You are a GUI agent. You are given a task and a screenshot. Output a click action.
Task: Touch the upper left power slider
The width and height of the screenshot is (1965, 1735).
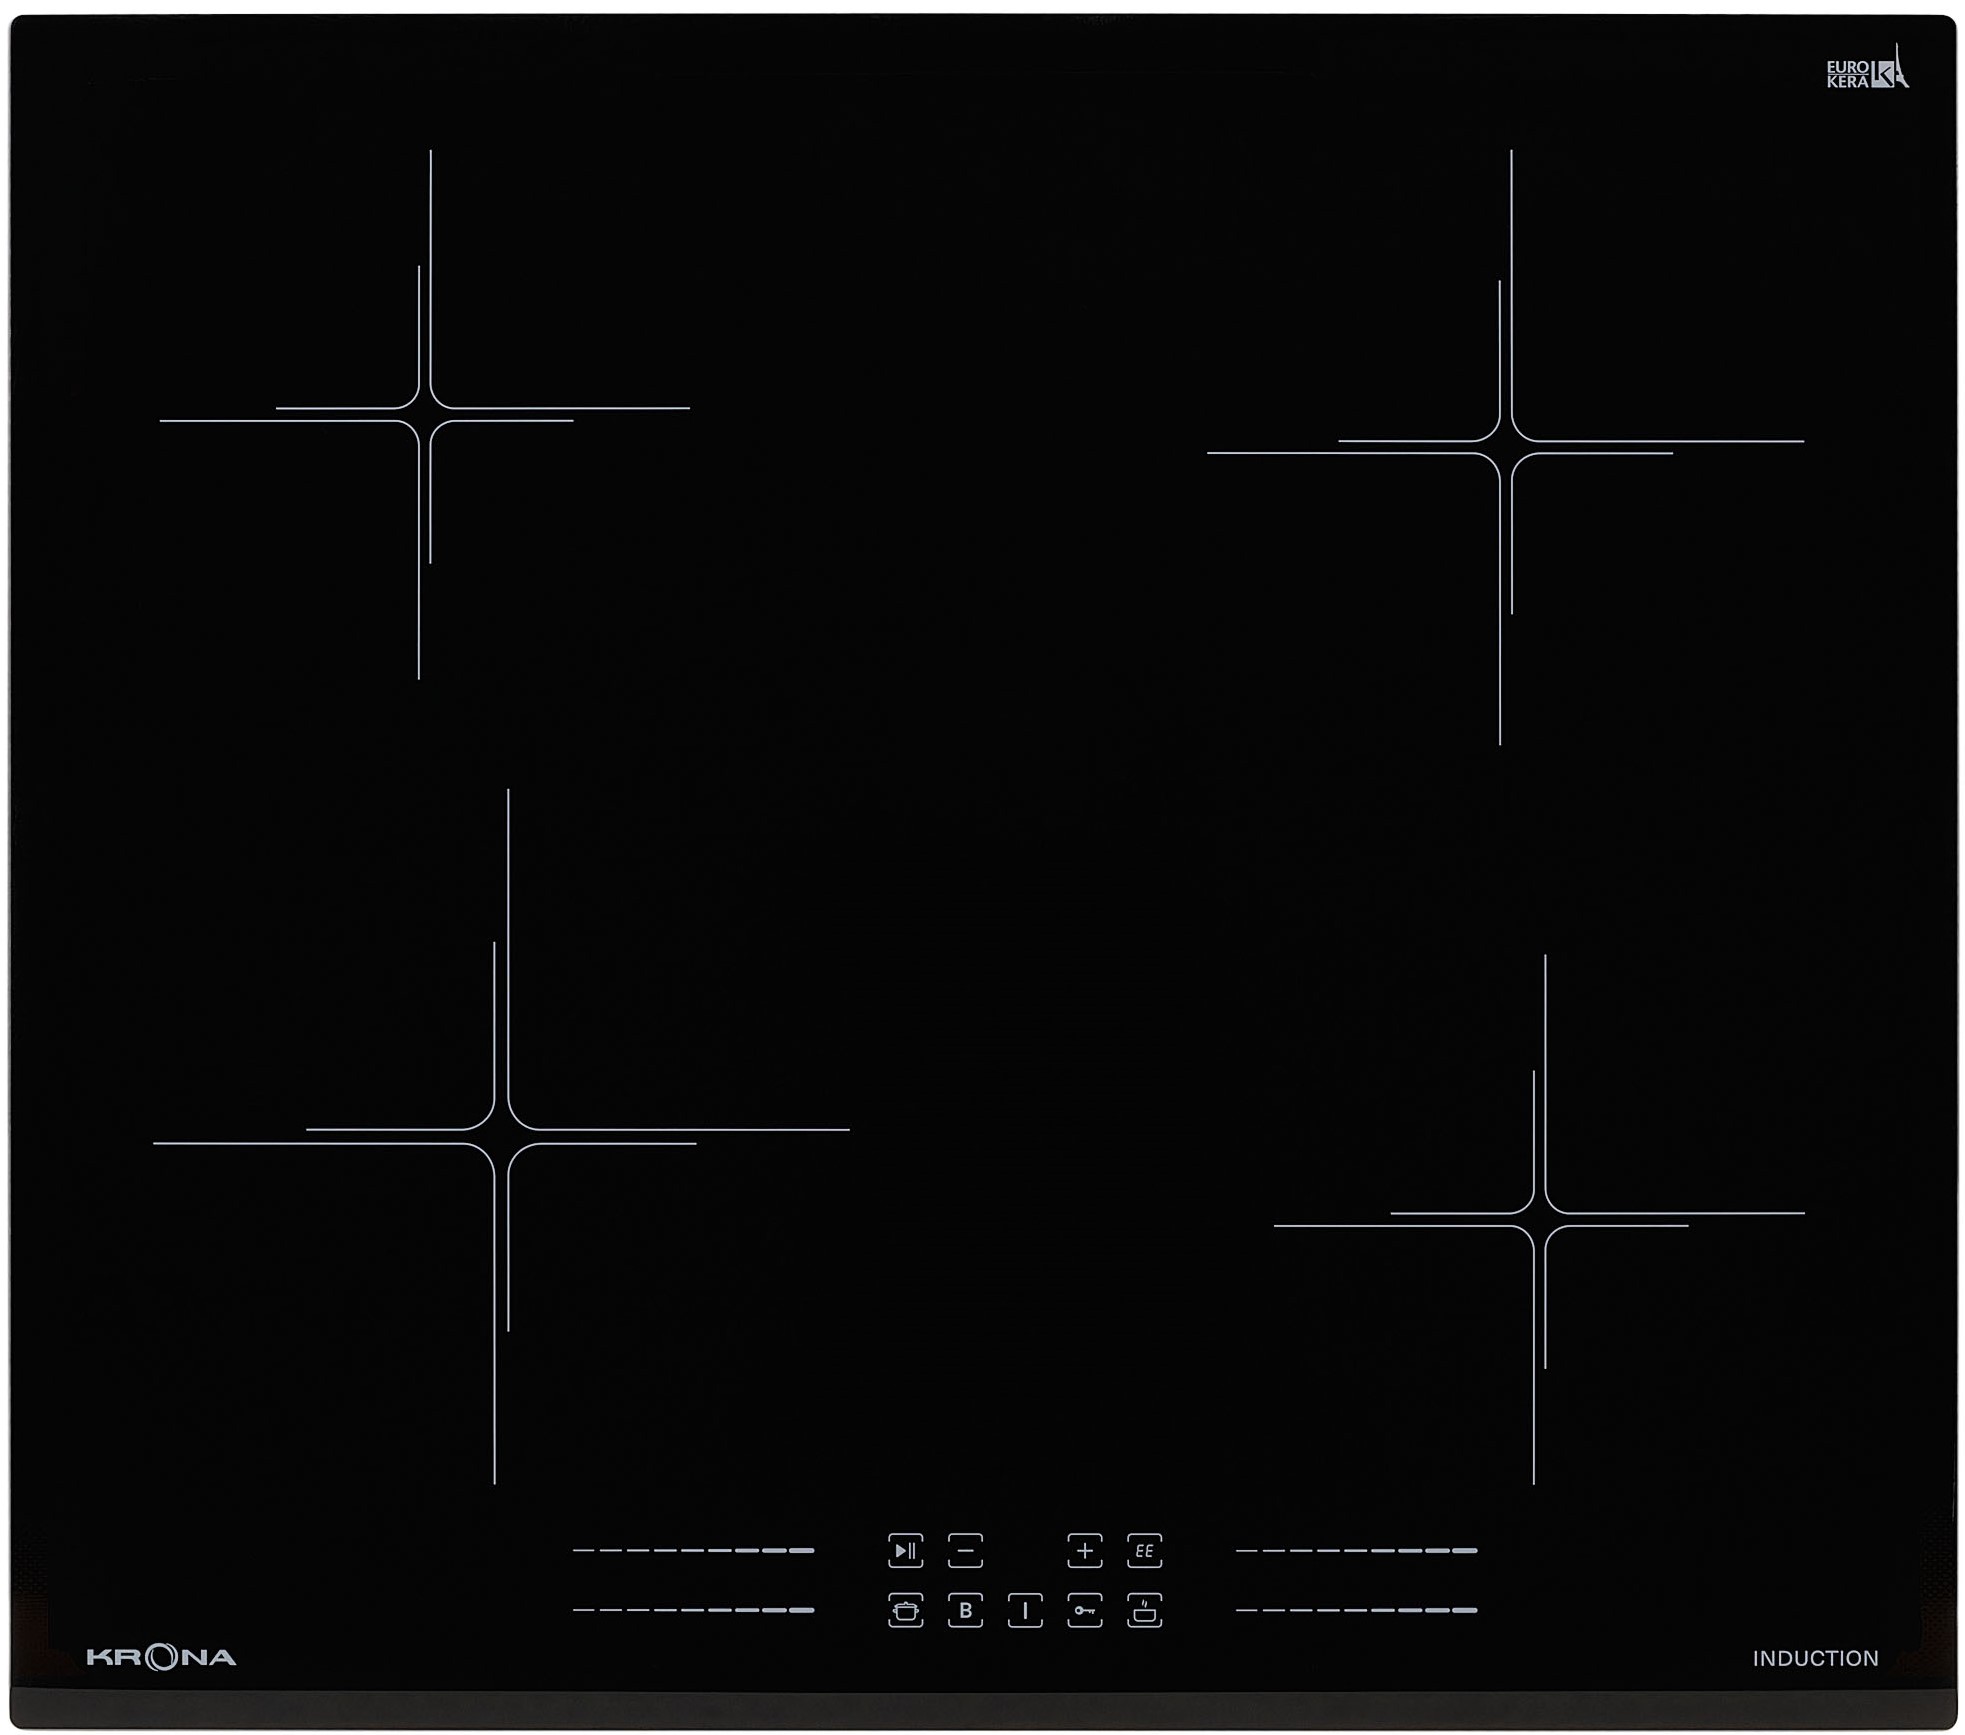(x=693, y=1550)
